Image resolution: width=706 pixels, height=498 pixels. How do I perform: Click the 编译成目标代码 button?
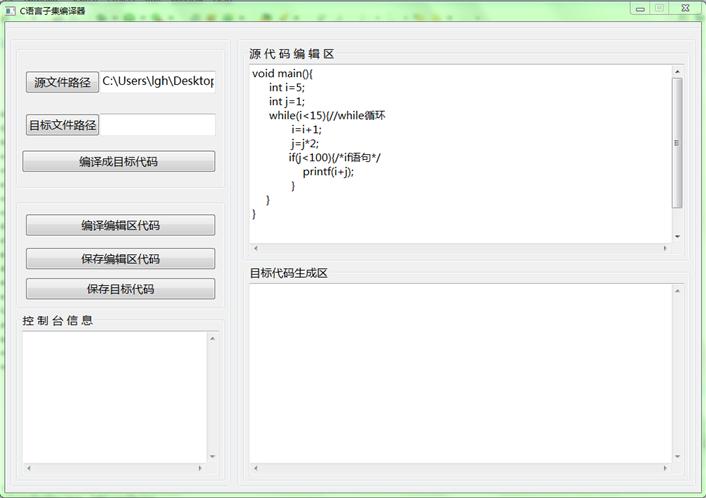point(119,161)
